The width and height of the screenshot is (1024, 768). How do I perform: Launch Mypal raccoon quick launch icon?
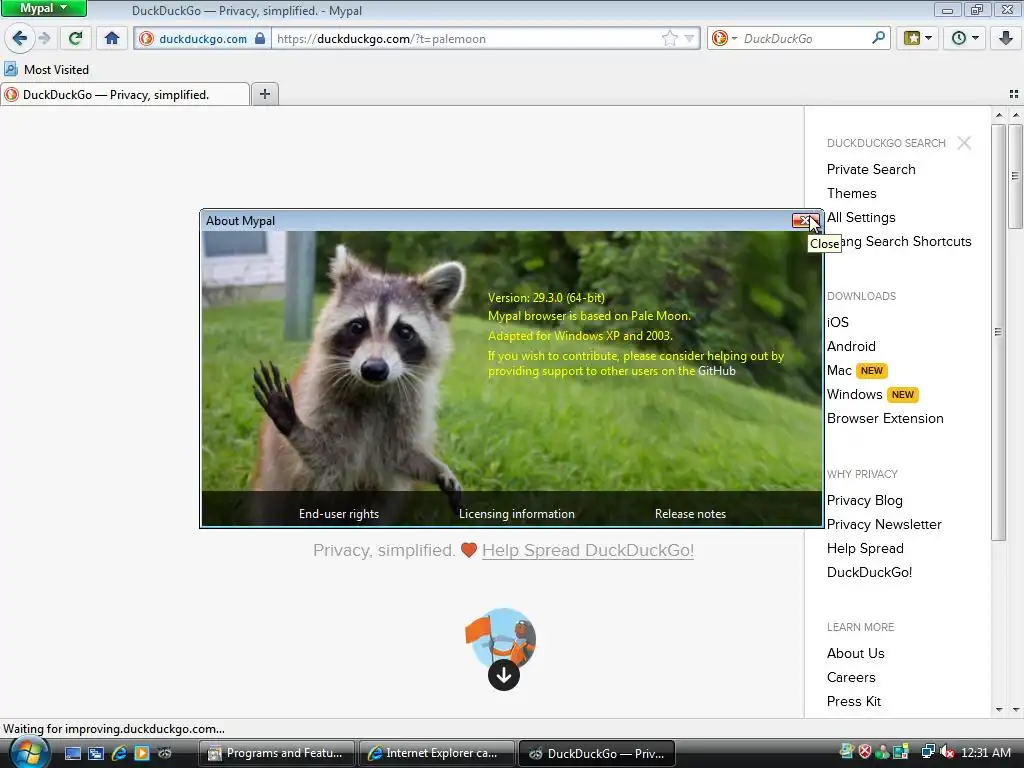click(165, 753)
